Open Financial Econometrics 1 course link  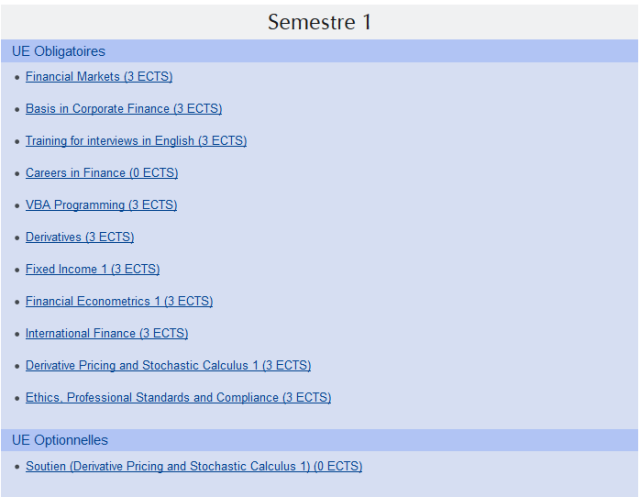coord(119,301)
